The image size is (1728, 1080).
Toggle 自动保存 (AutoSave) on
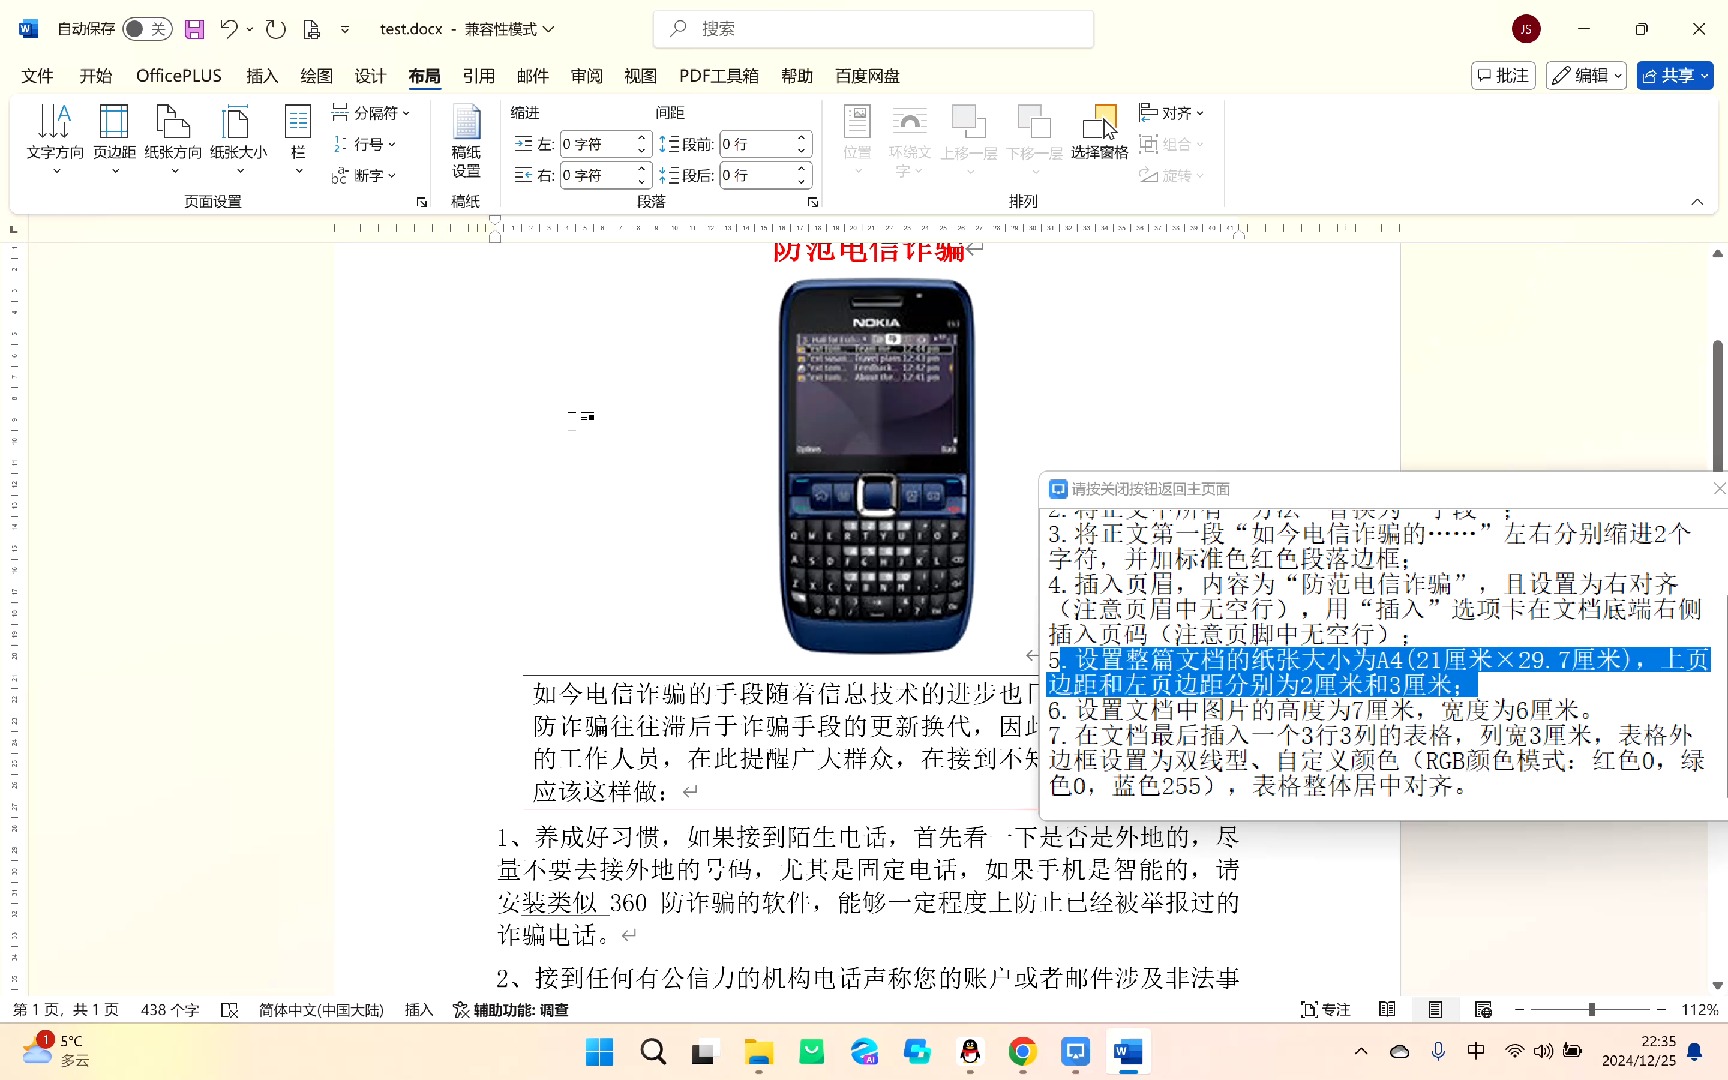(x=147, y=28)
